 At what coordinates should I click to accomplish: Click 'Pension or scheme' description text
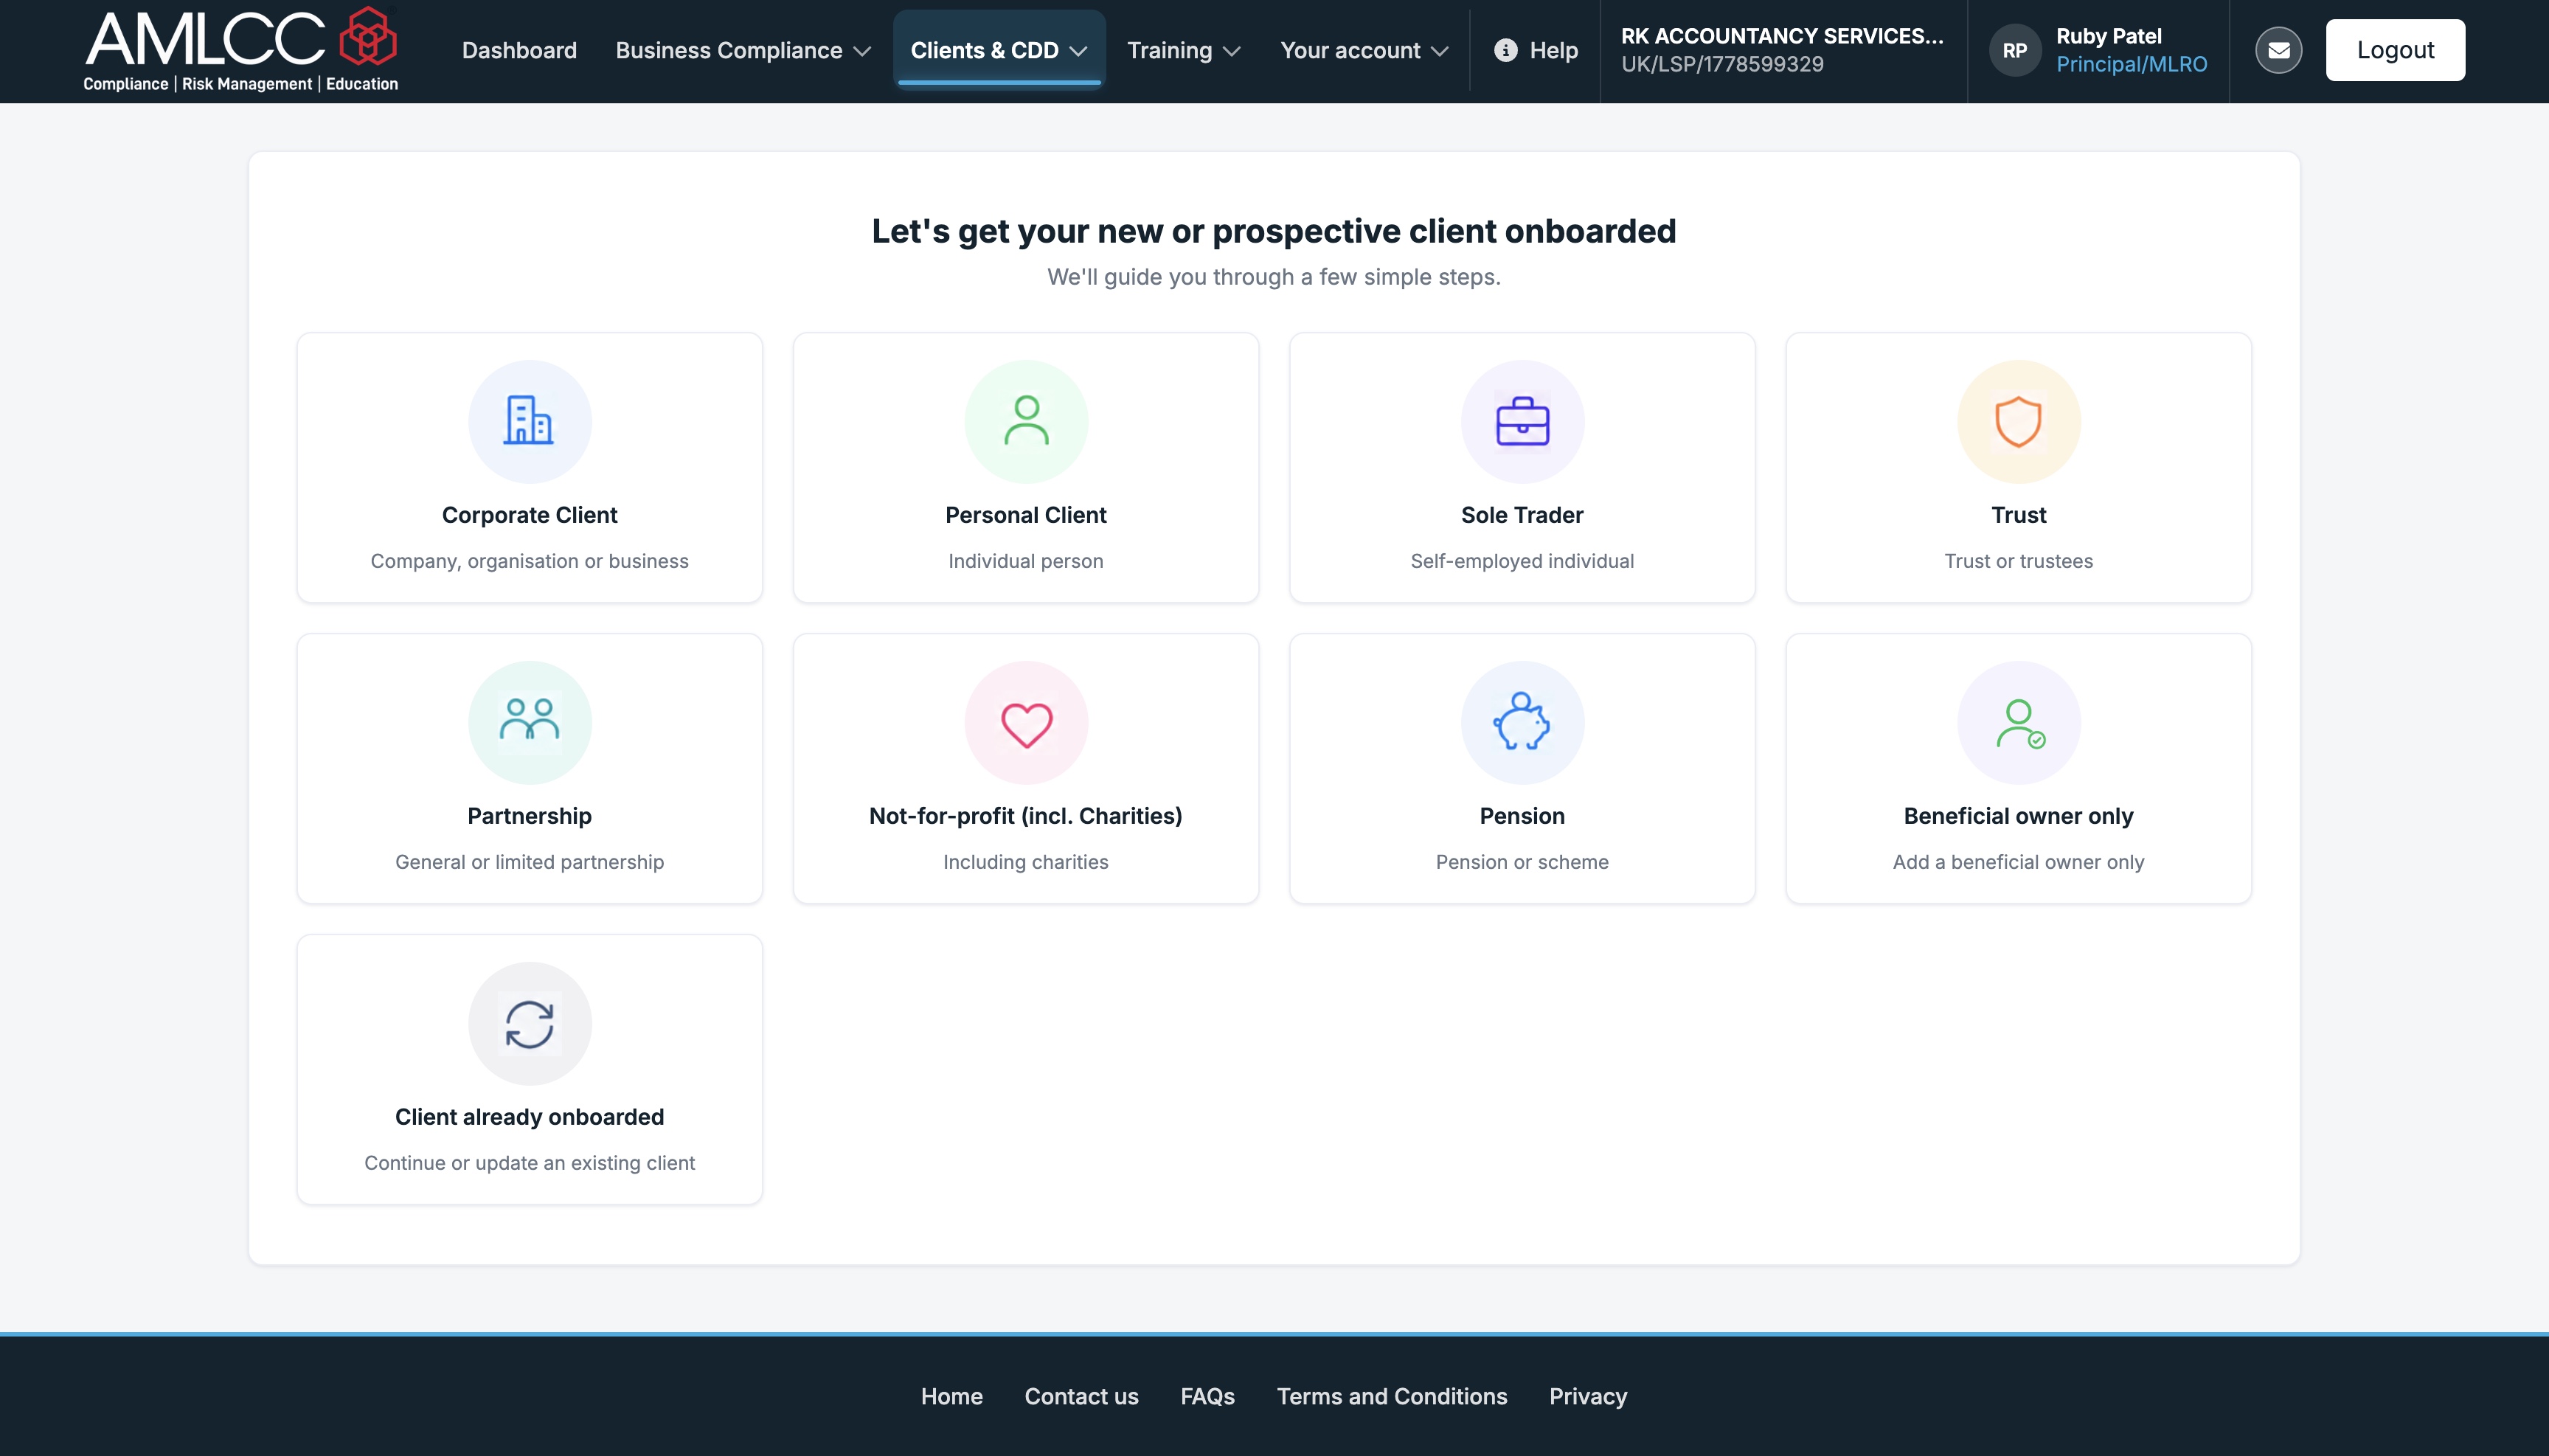[x=1522, y=862]
